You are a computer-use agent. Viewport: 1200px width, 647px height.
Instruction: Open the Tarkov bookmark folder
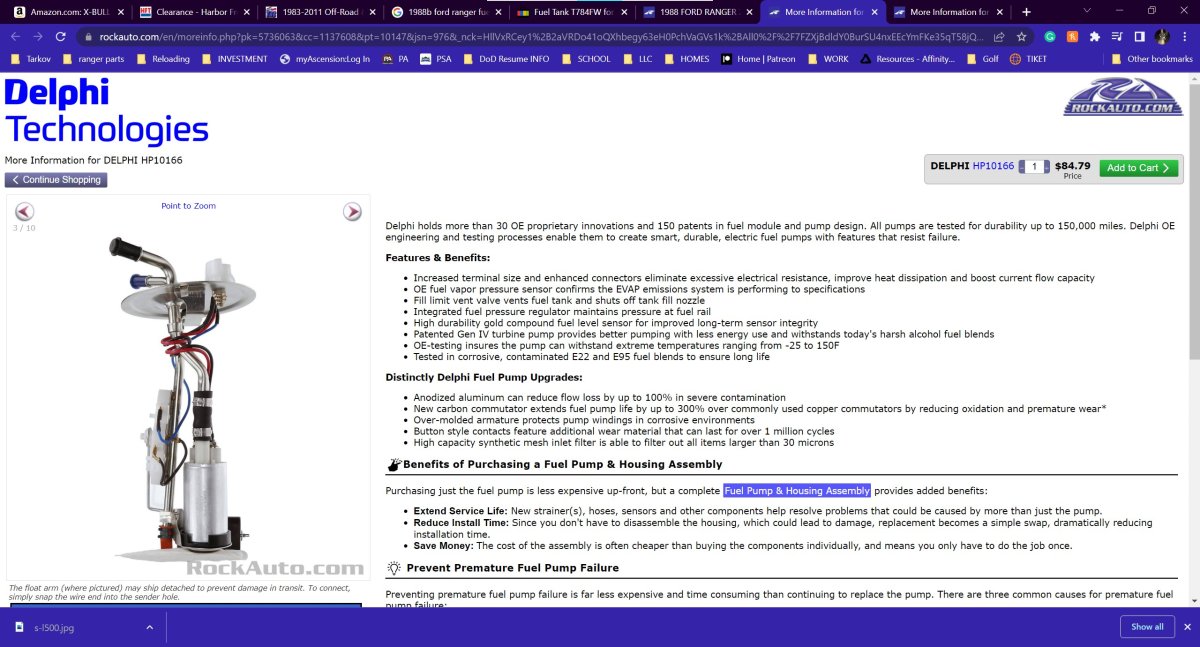[x=32, y=59]
